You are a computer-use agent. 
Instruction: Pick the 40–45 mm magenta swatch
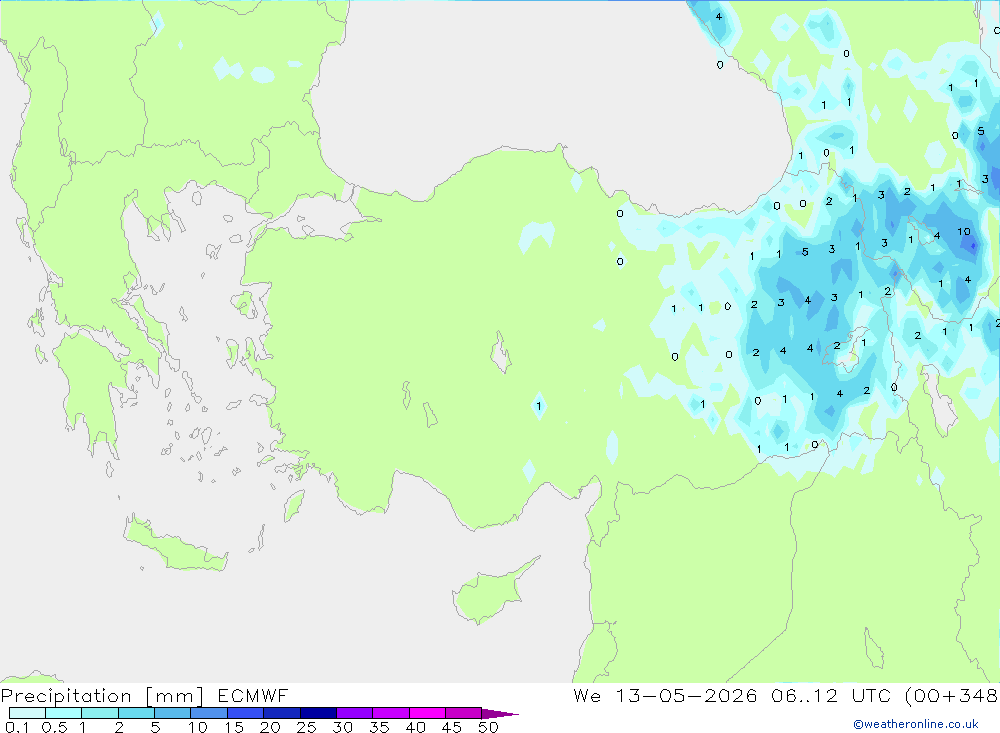tap(427, 713)
